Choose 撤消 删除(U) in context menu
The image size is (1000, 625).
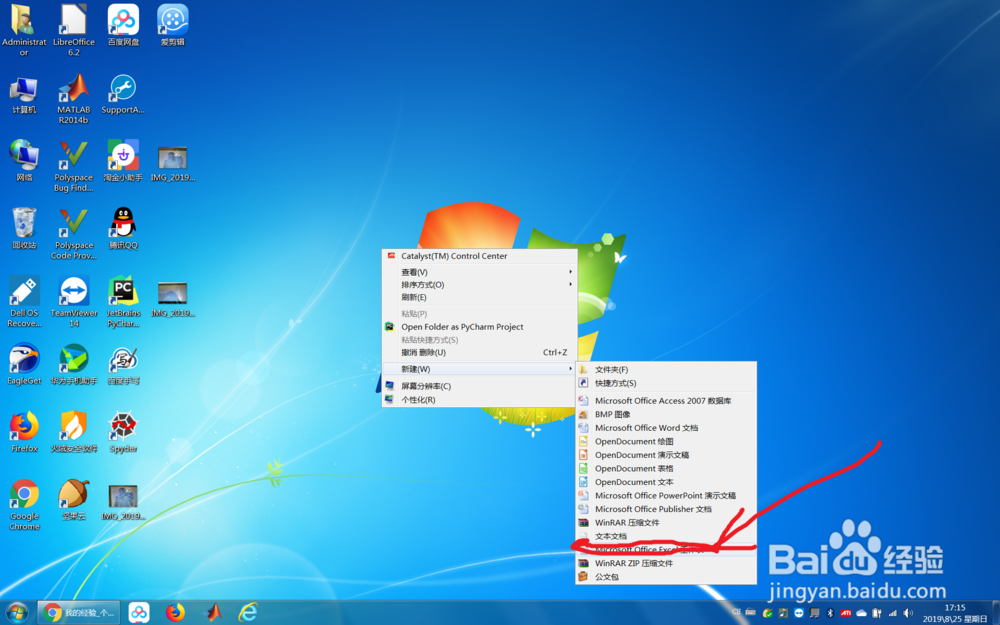pyautogui.click(x=479, y=352)
